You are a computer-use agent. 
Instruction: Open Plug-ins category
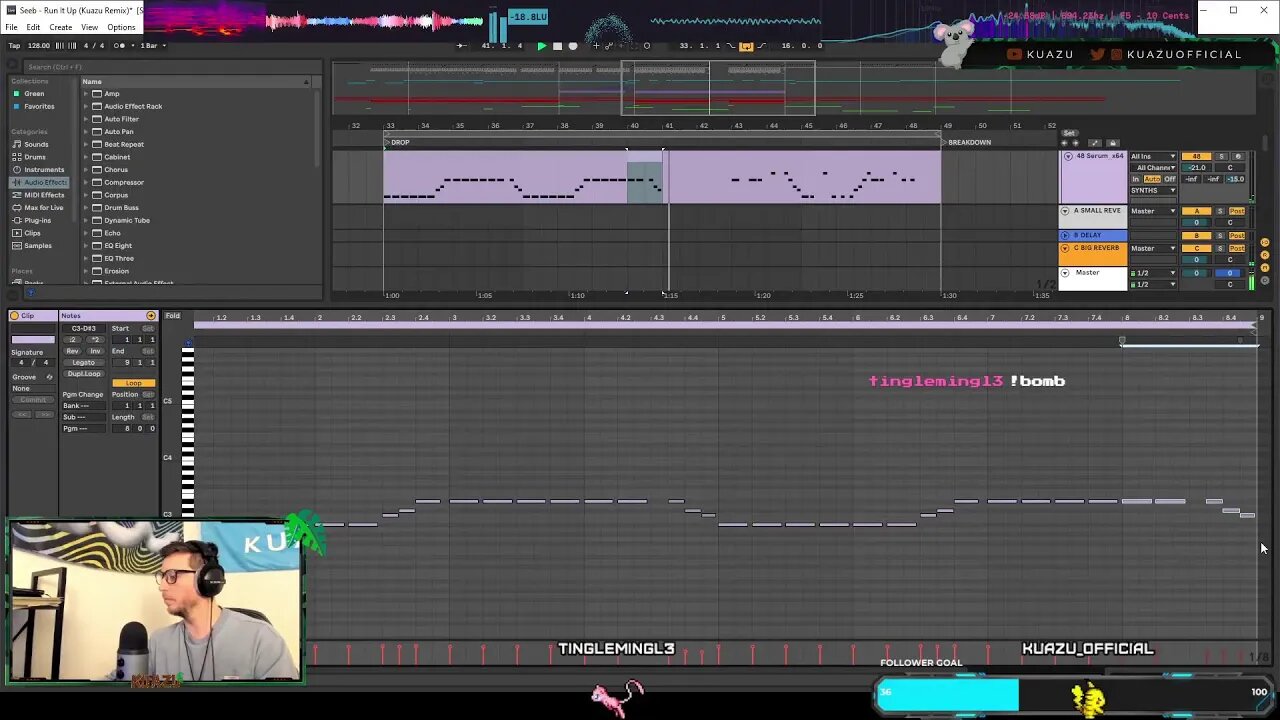(x=37, y=220)
